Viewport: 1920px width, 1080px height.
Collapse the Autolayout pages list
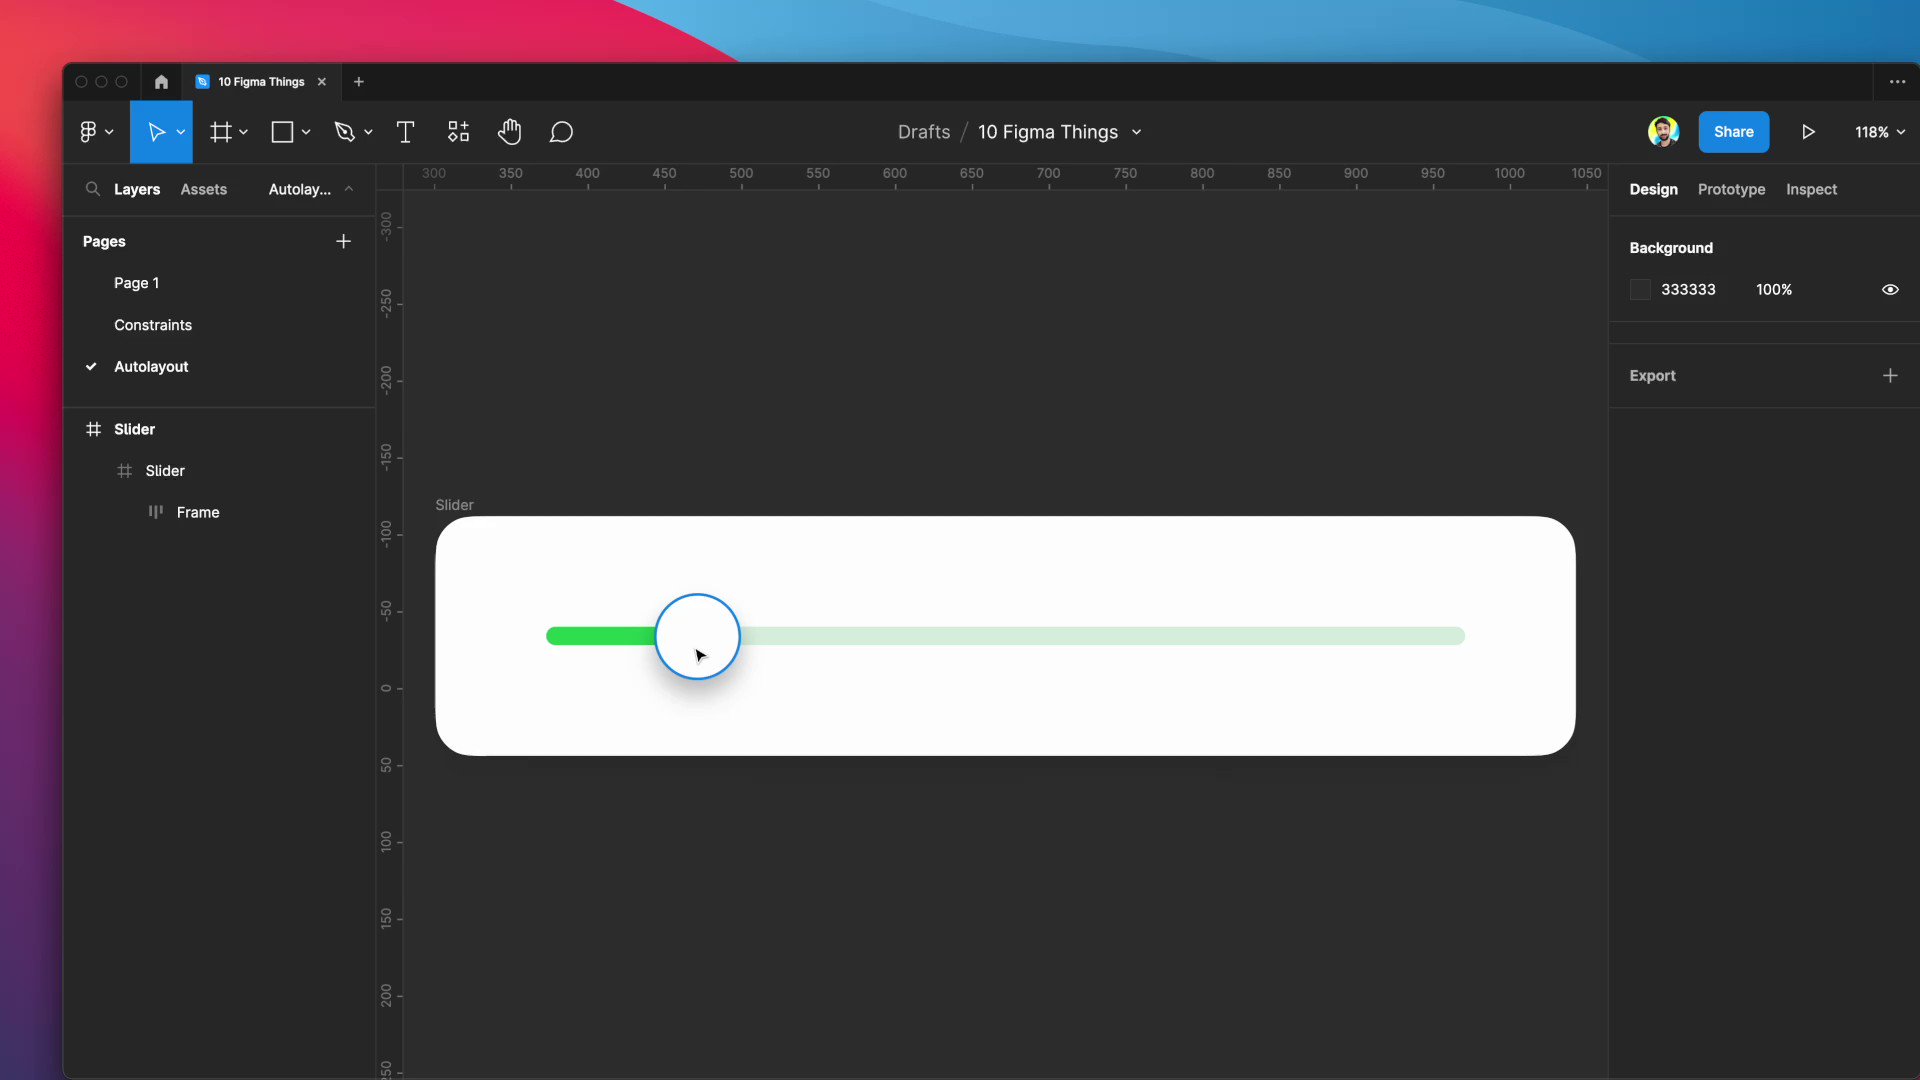pyautogui.click(x=349, y=189)
